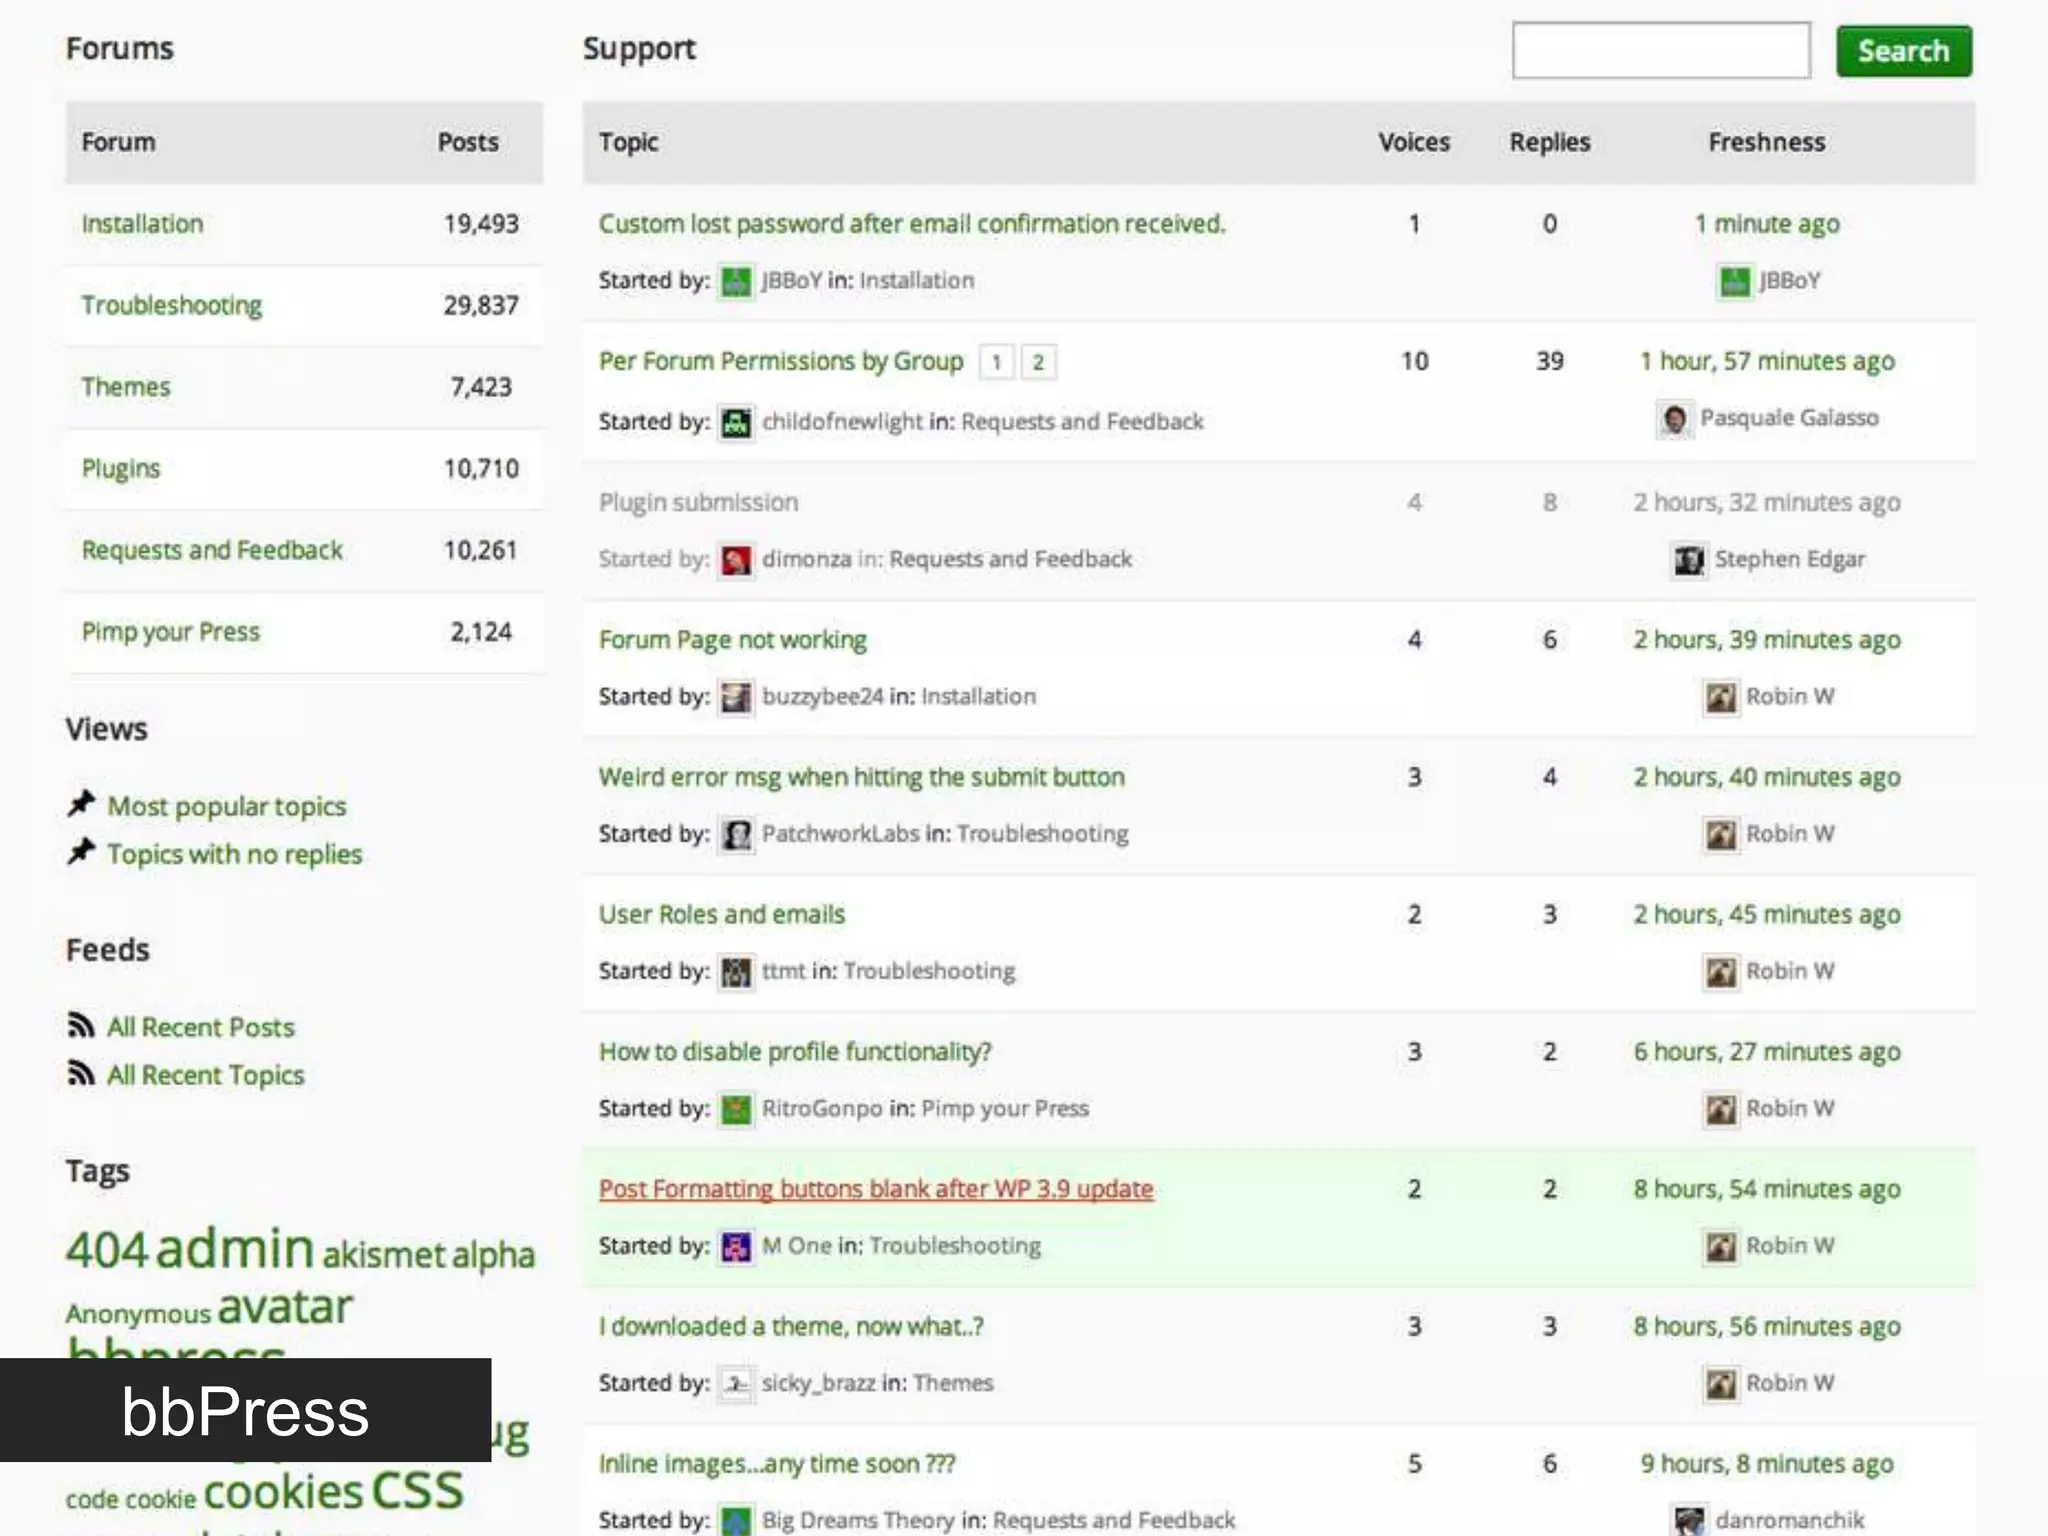Select the CSS tag in tag cloud
The height and width of the screenshot is (1536, 2048).
(417, 1491)
